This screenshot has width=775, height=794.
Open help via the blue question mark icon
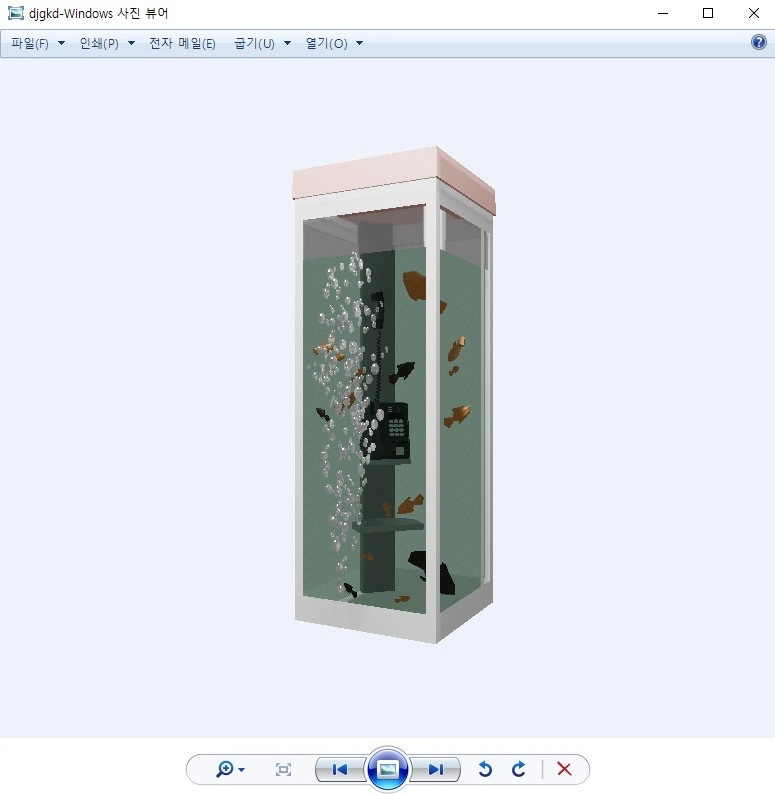pyautogui.click(x=758, y=42)
